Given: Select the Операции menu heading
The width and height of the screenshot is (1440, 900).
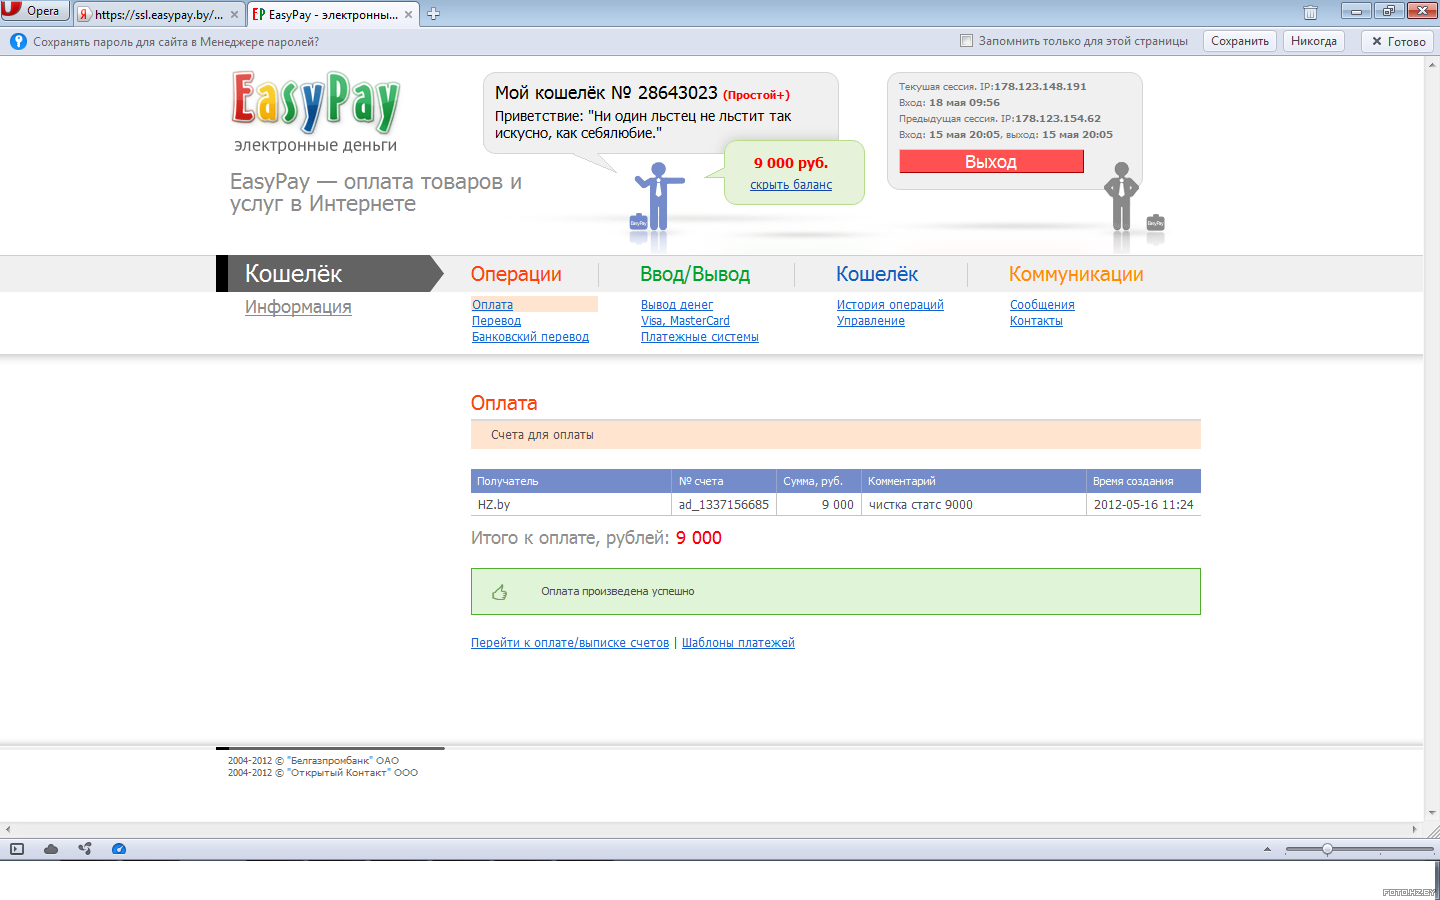Looking at the screenshot, I should coord(516,274).
